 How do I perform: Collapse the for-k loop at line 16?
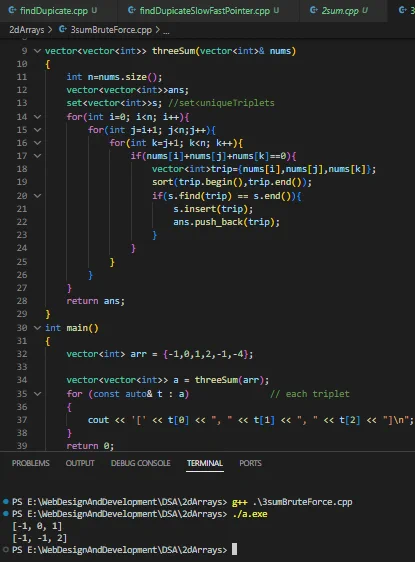point(37,143)
